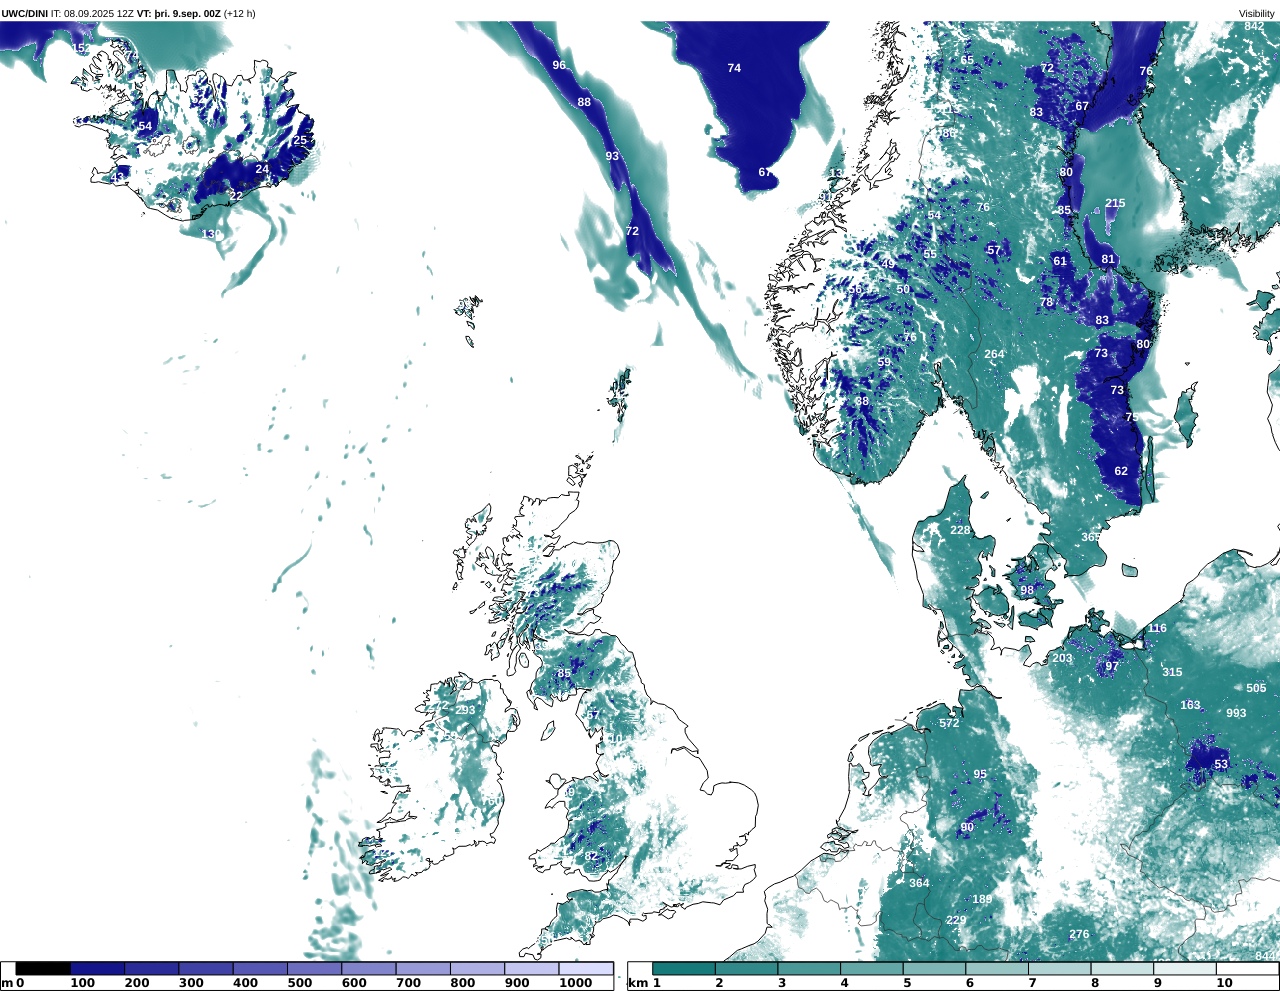Click the 100–200 m dark blue legend swatch
This screenshot has width=1280, height=991.
(x=97, y=968)
